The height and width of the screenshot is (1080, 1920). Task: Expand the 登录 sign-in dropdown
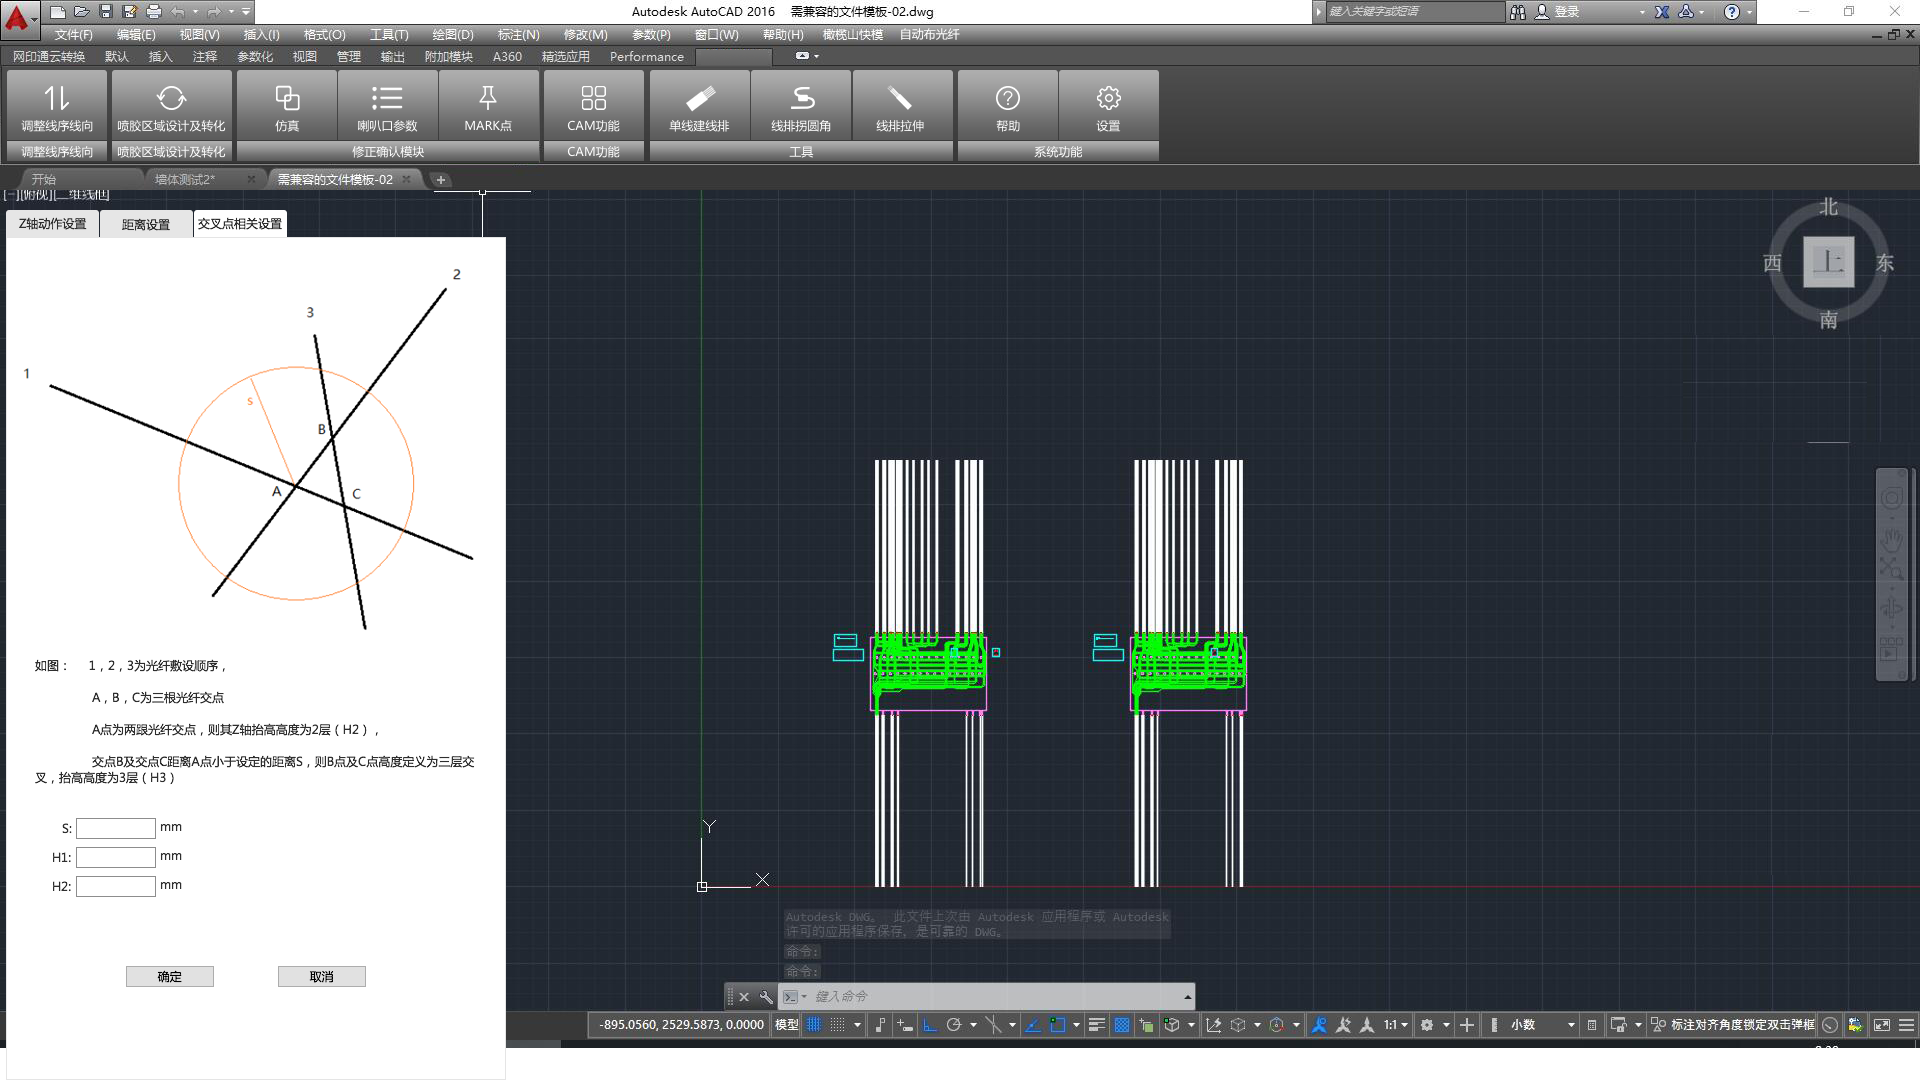1642,12
